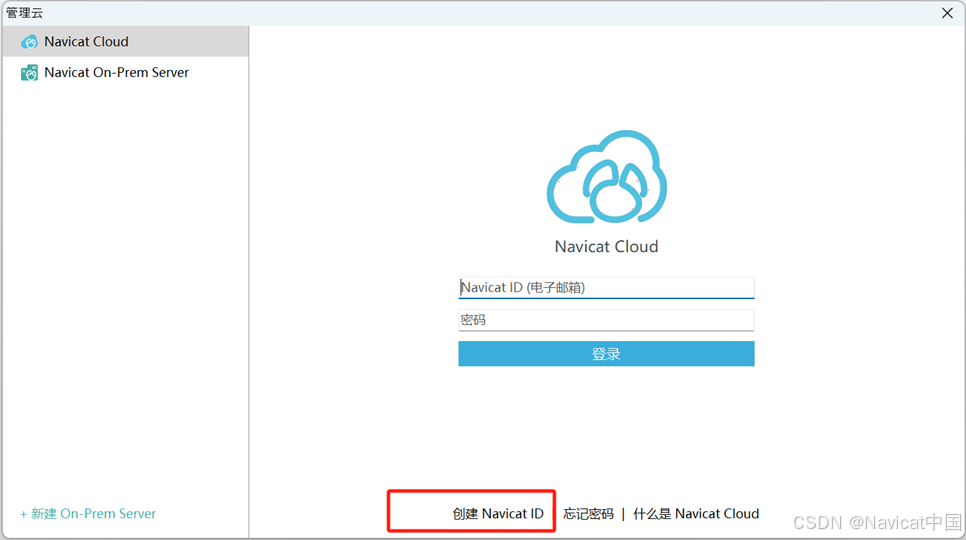Open the 创建 Navicat ID link
966x540 pixels.
pyautogui.click(x=498, y=514)
